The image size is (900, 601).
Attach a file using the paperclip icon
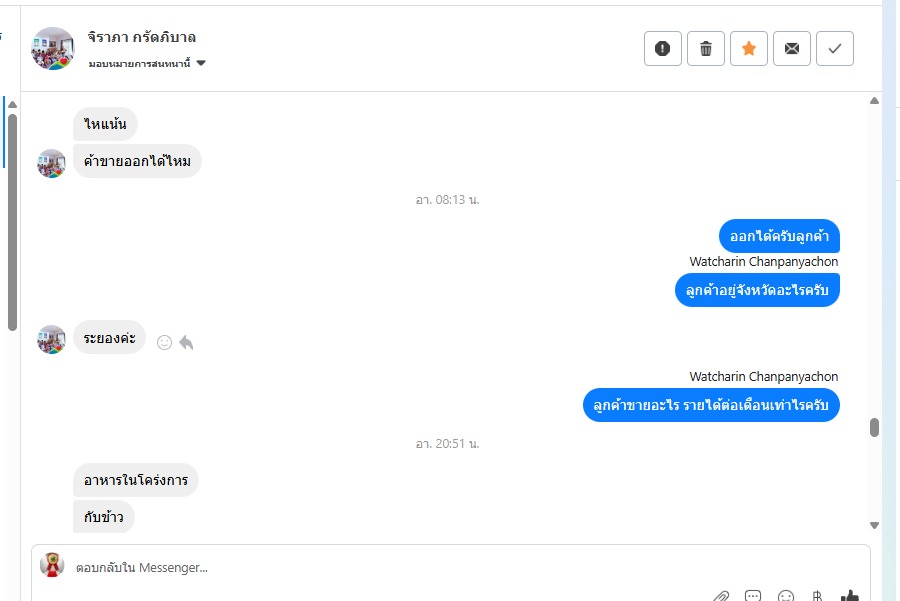(x=721, y=596)
